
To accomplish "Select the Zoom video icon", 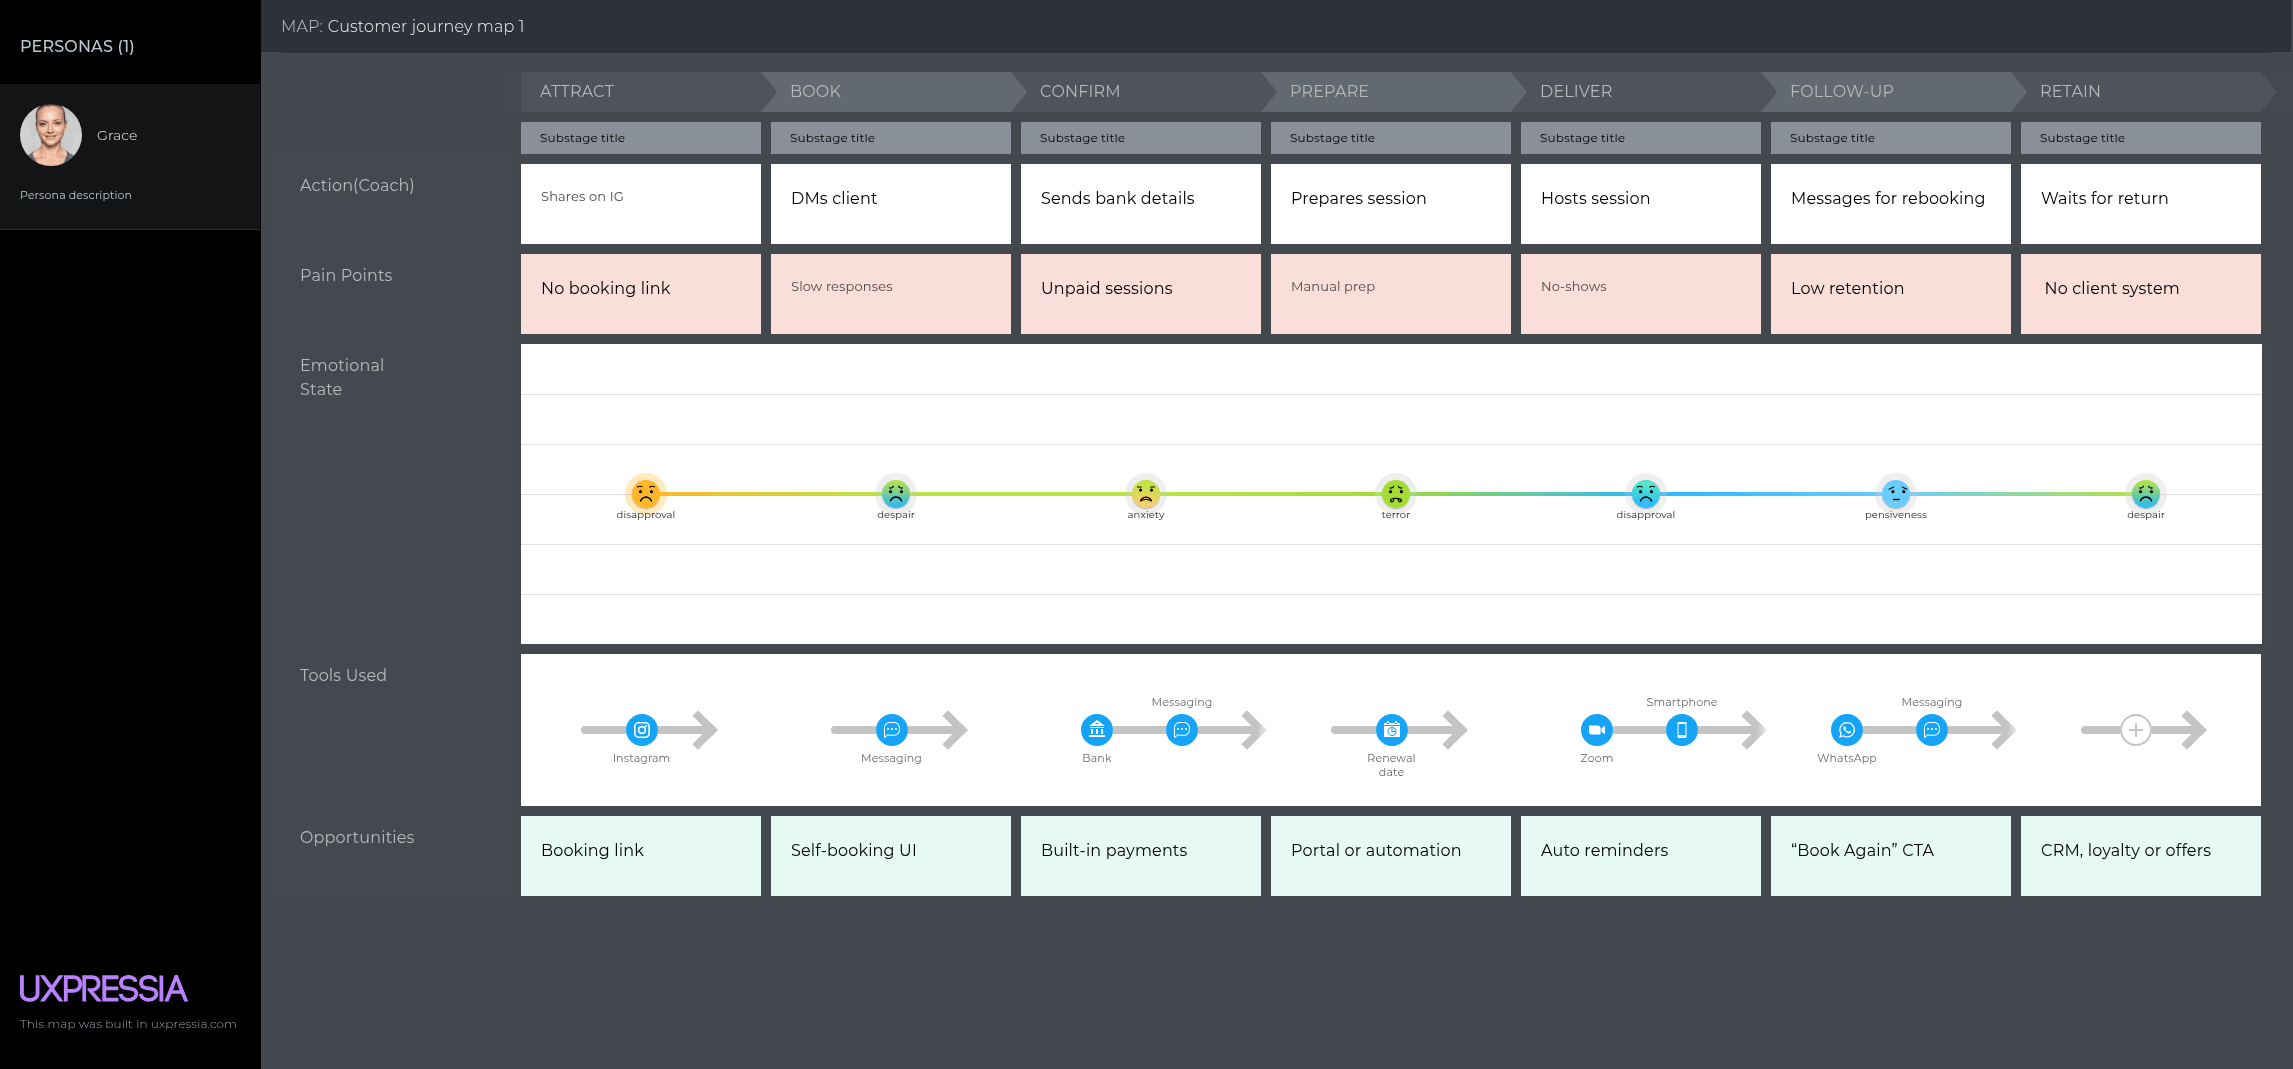I will point(1597,730).
